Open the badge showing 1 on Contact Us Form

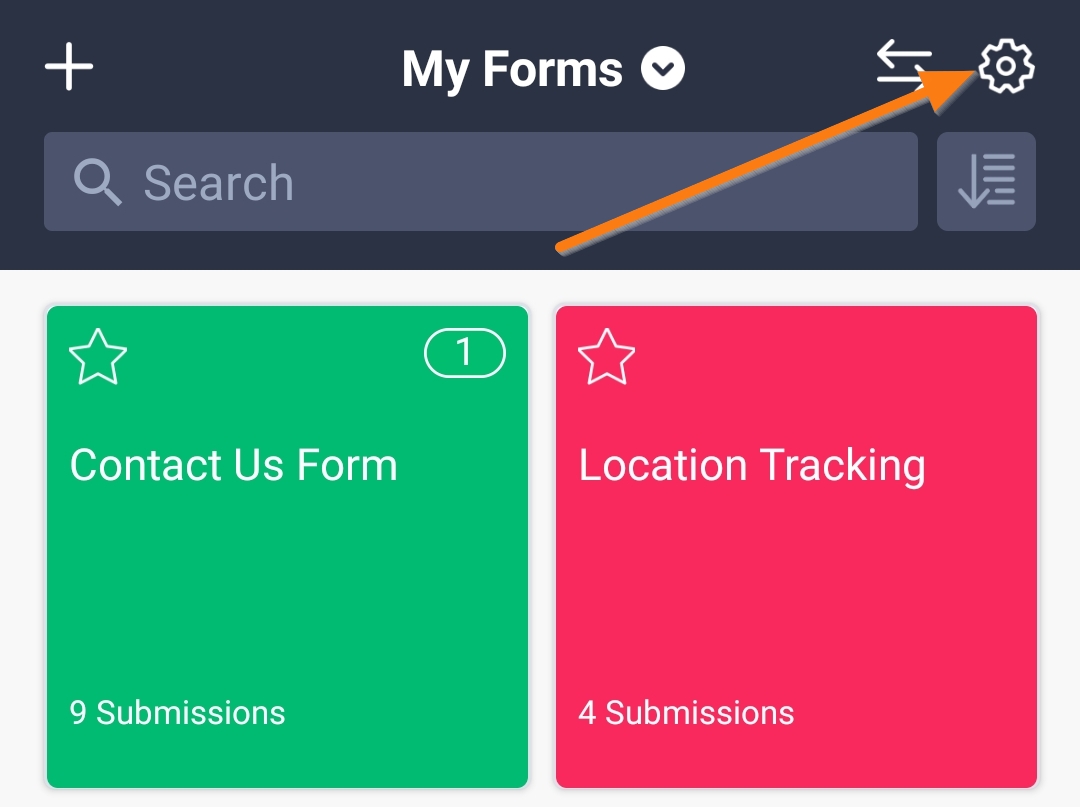click(465, 353)
